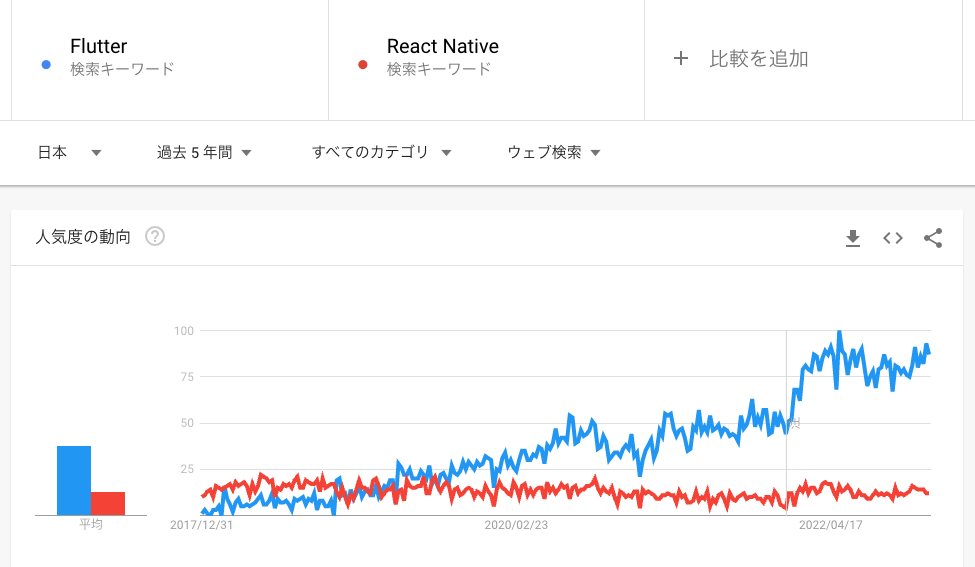This screenshot has width=975, height=567.
Task: Open the embed code icon
Action: (893, 238)
